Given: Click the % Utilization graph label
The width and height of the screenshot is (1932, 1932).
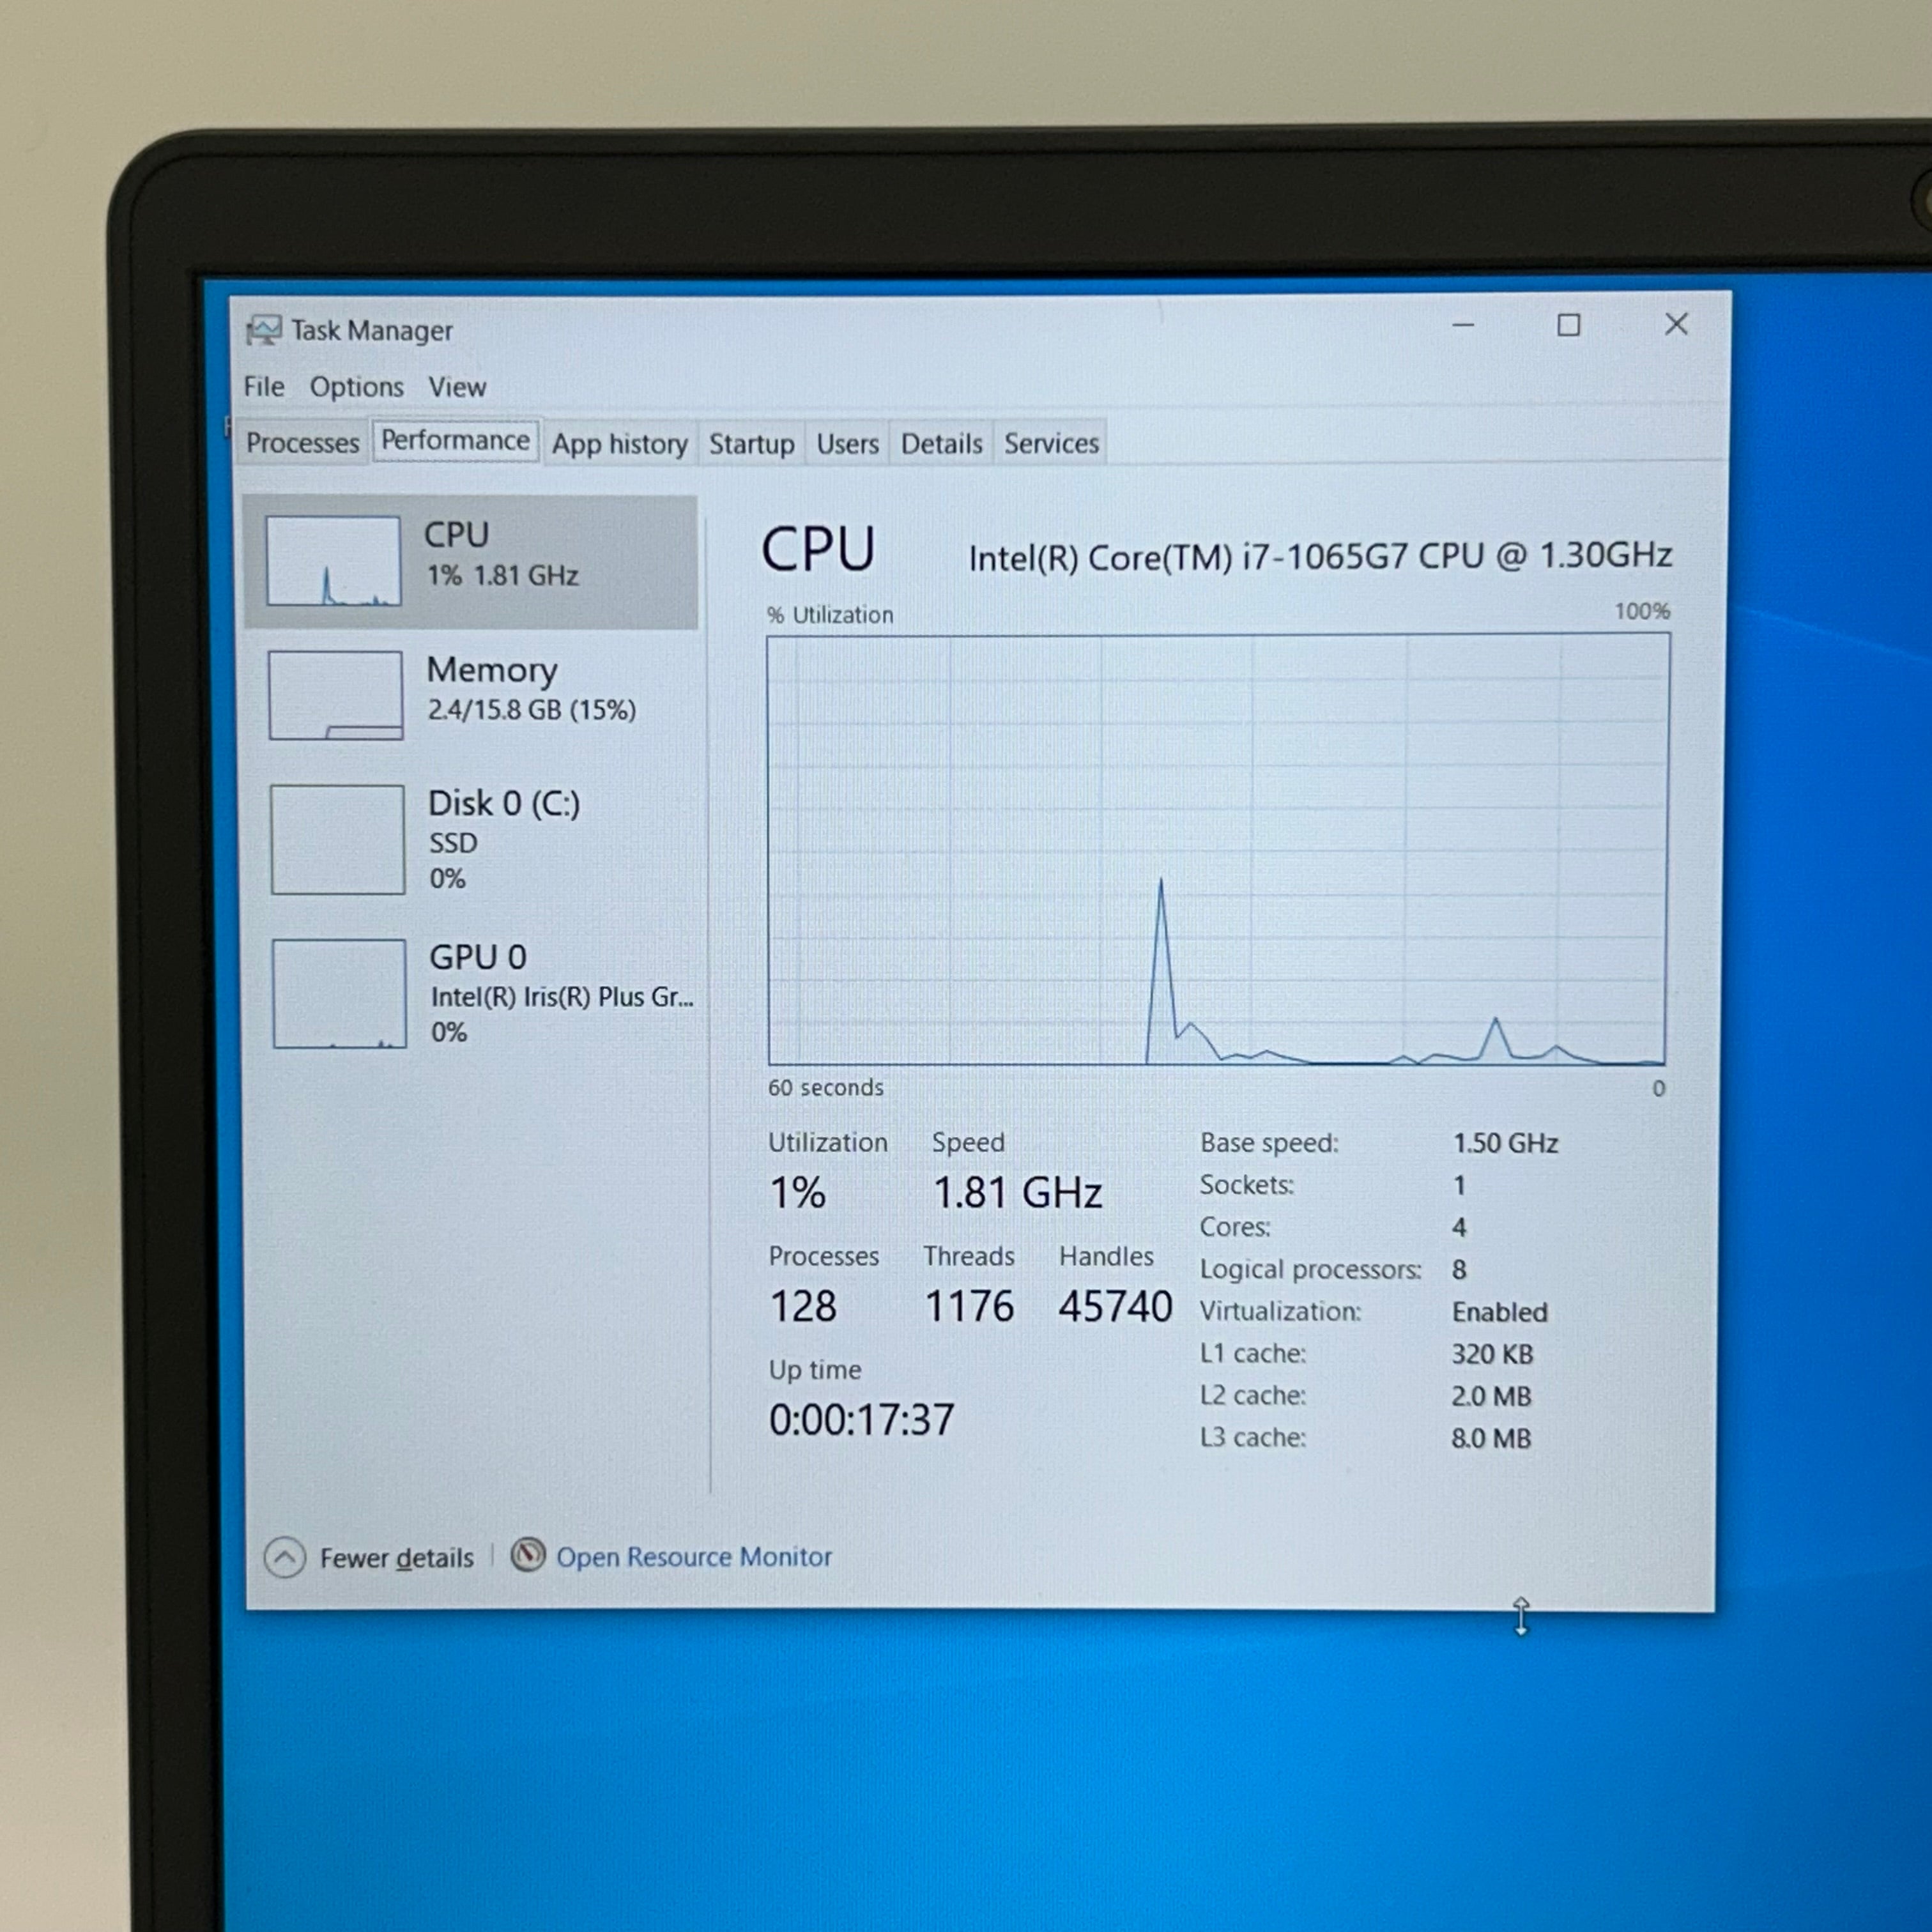Looking at the screenshot, I should pyautogui.click(x=830, y=614).
